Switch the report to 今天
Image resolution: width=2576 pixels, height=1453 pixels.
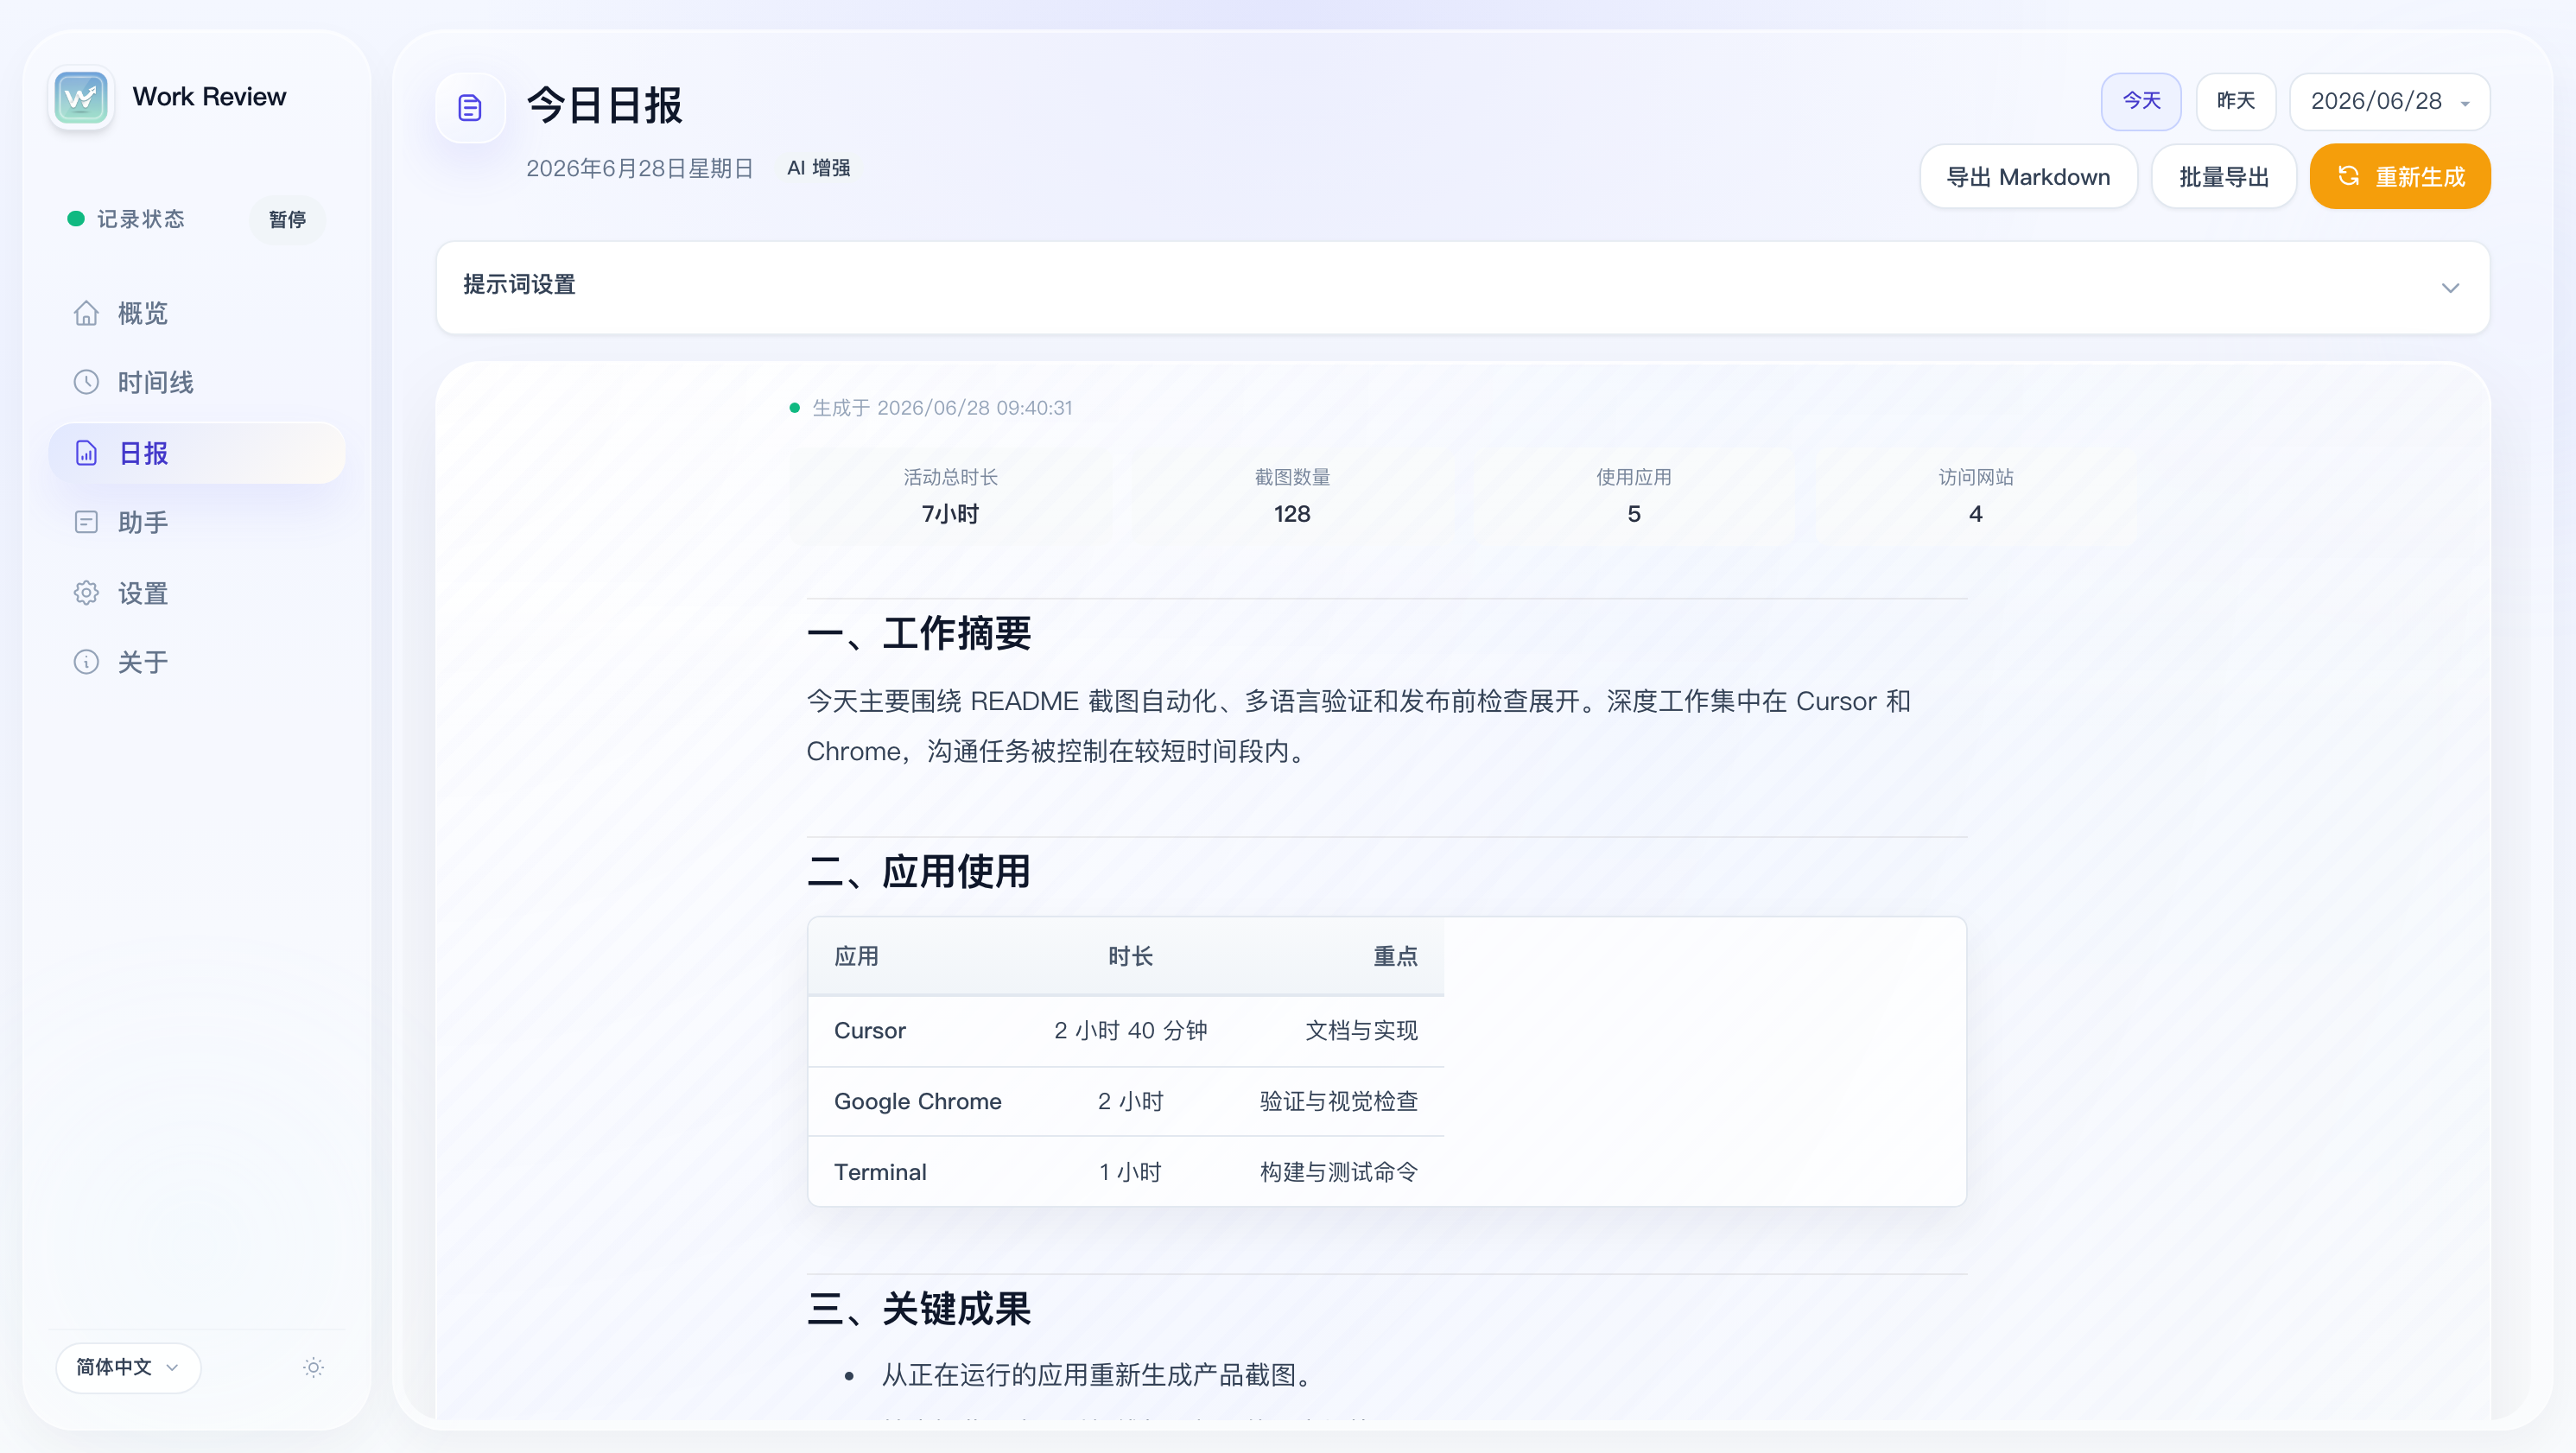coord(2141,101)
